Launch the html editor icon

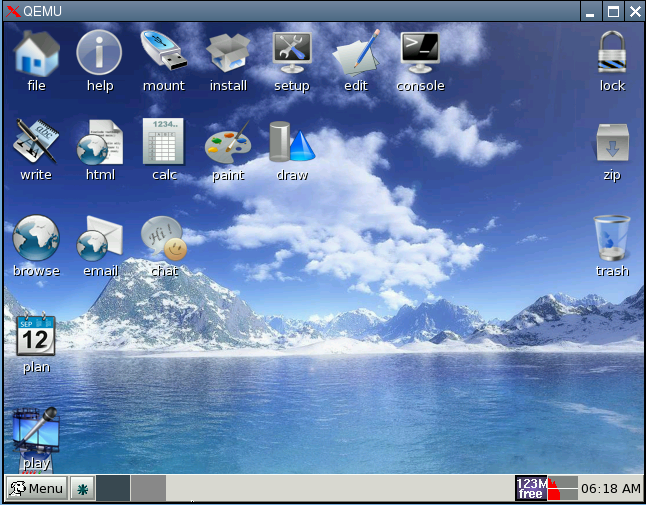pyautogui.click(x=100, y=143)
